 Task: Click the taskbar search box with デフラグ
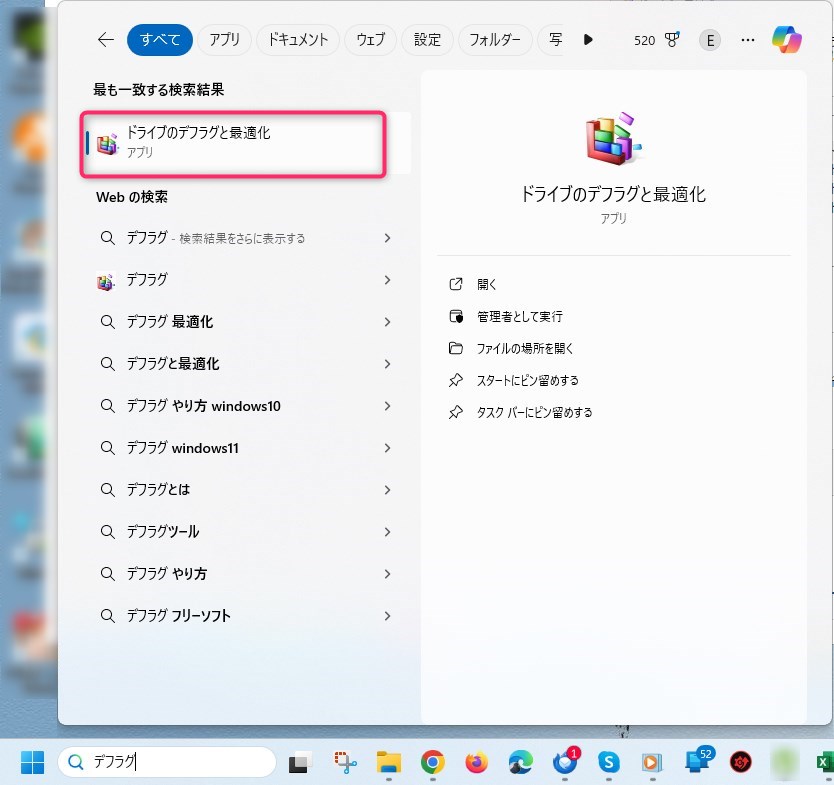pyautogui.click(x=170, y=763)
